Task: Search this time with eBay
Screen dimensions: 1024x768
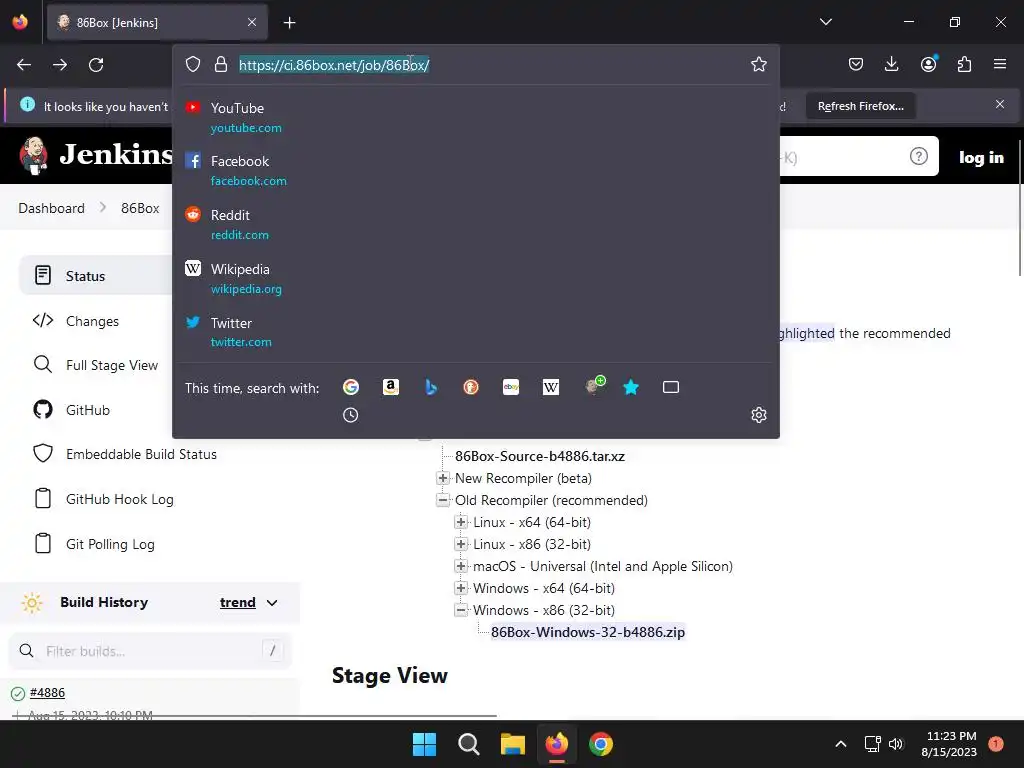Action: (511, 387)
